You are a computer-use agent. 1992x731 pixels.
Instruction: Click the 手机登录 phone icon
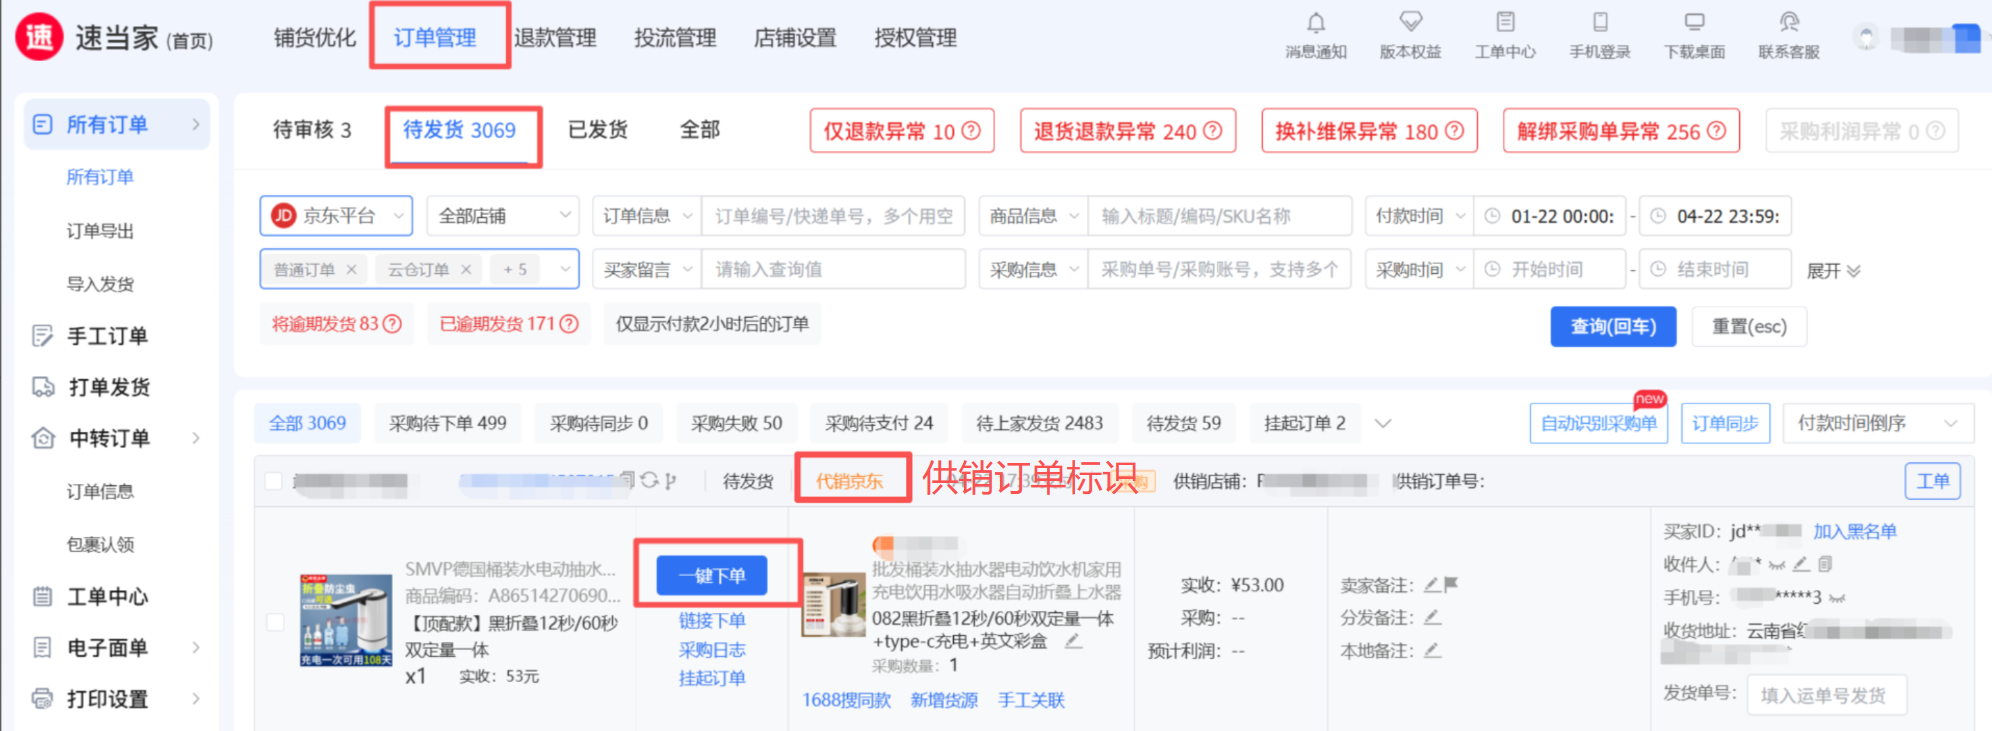tap(1600, 22)
